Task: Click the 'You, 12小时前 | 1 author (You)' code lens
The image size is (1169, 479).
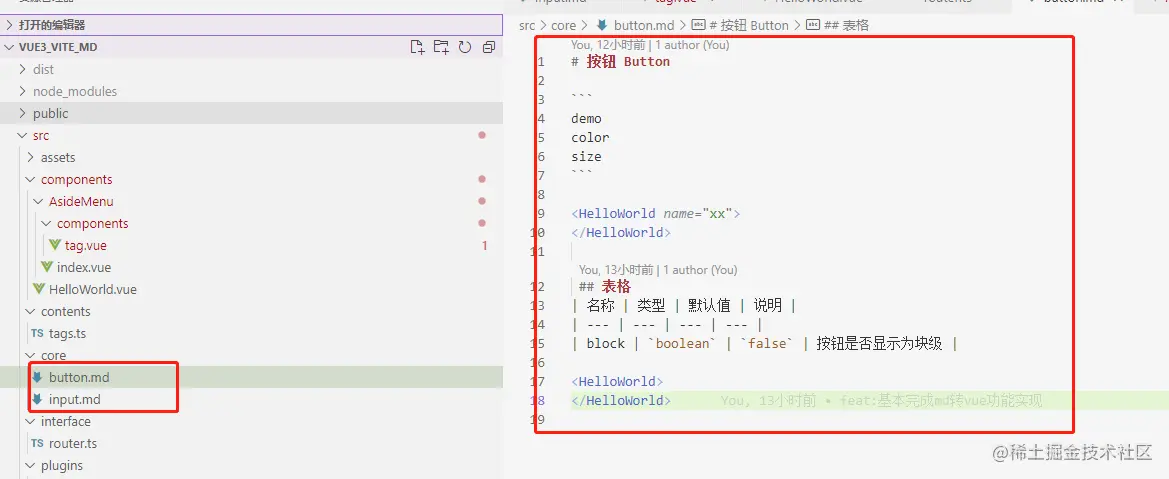Action: (650, 45)
